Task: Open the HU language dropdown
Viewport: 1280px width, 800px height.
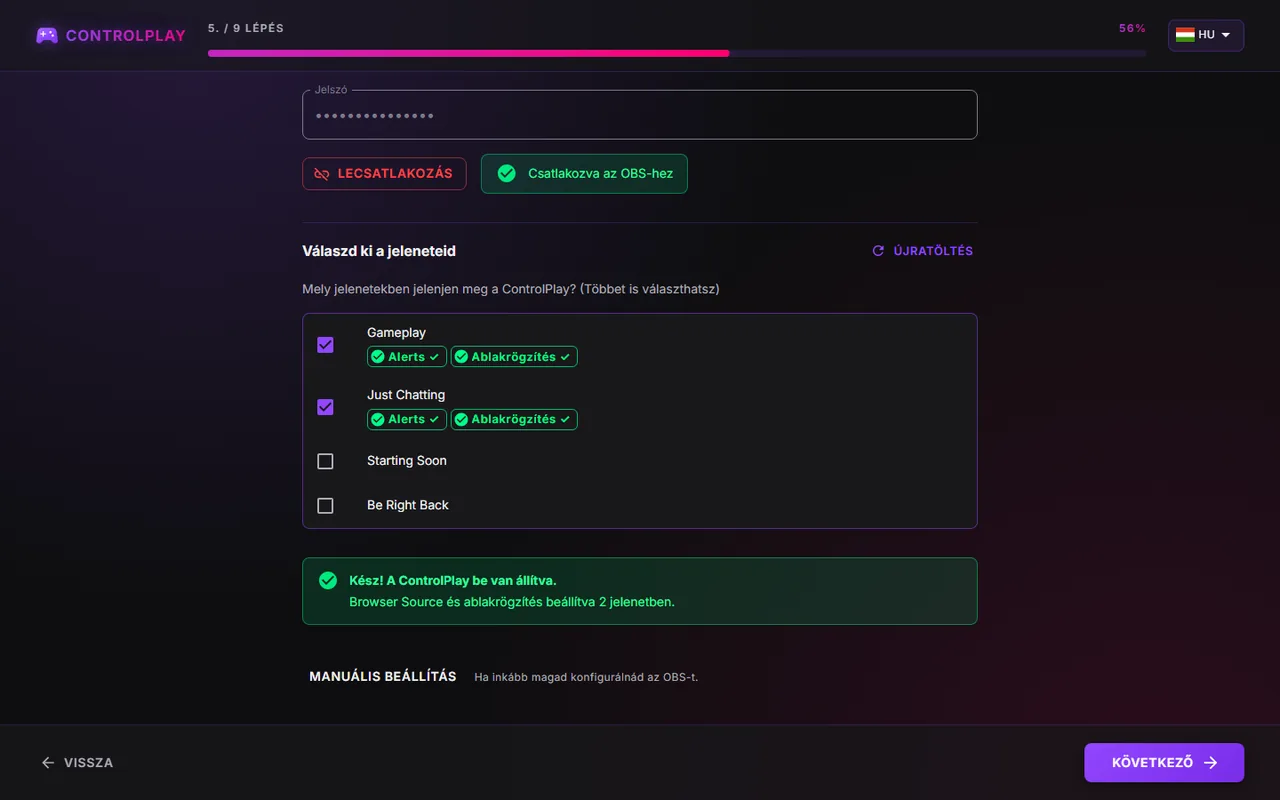Action: pyautogui.click(x=1206, y=35)
